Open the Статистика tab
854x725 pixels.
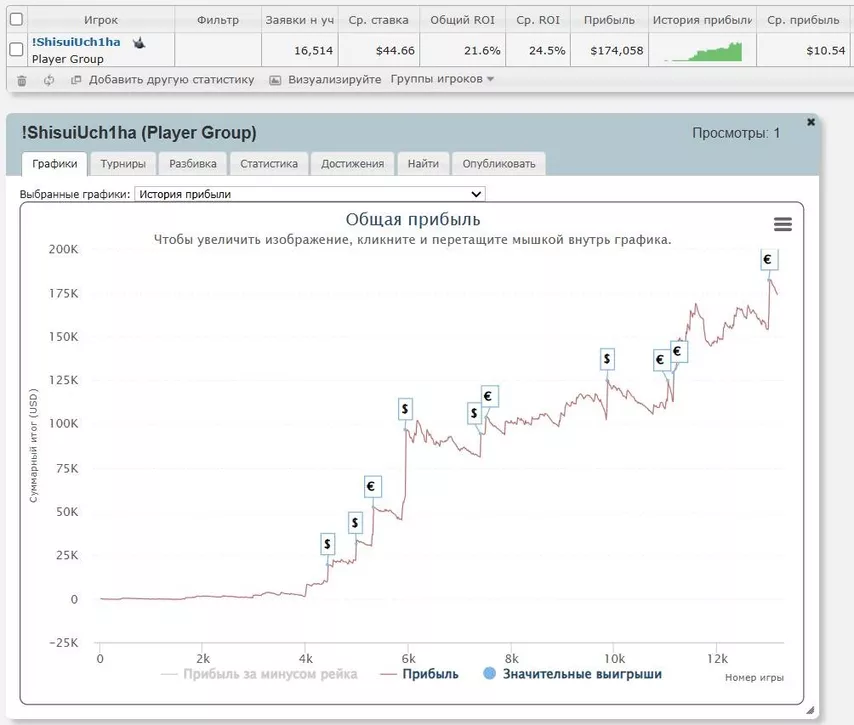(x=269, y=164)
